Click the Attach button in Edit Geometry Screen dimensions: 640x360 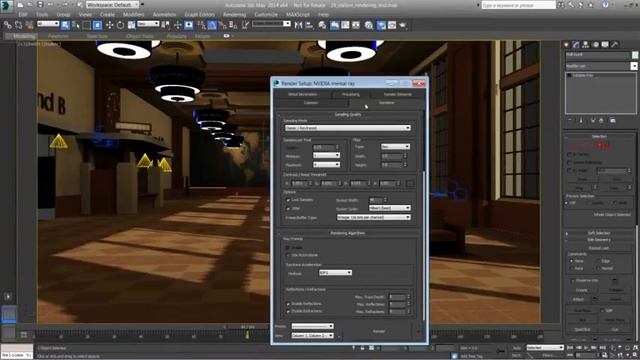[578, 299]
